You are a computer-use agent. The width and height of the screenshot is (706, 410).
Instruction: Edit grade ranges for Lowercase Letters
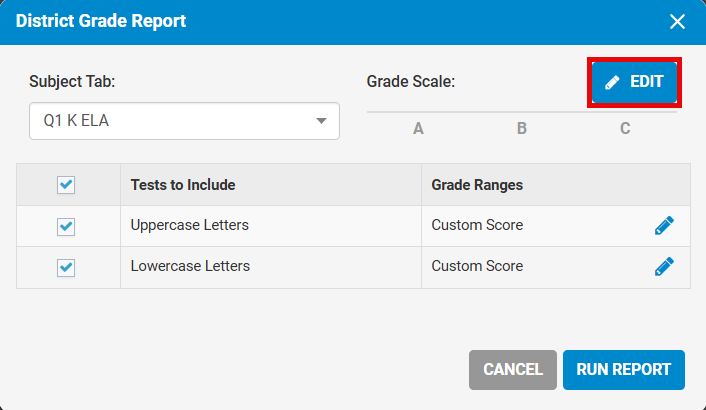coord(664,266)
